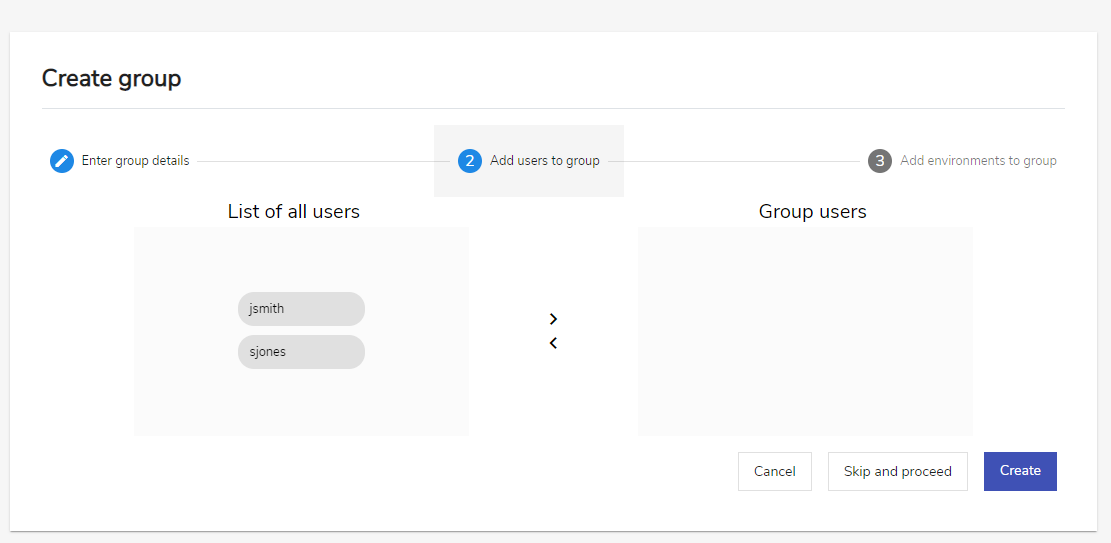Select the jsmith user chip
The image size is (1111, 543).
click(x=301, y=309)
